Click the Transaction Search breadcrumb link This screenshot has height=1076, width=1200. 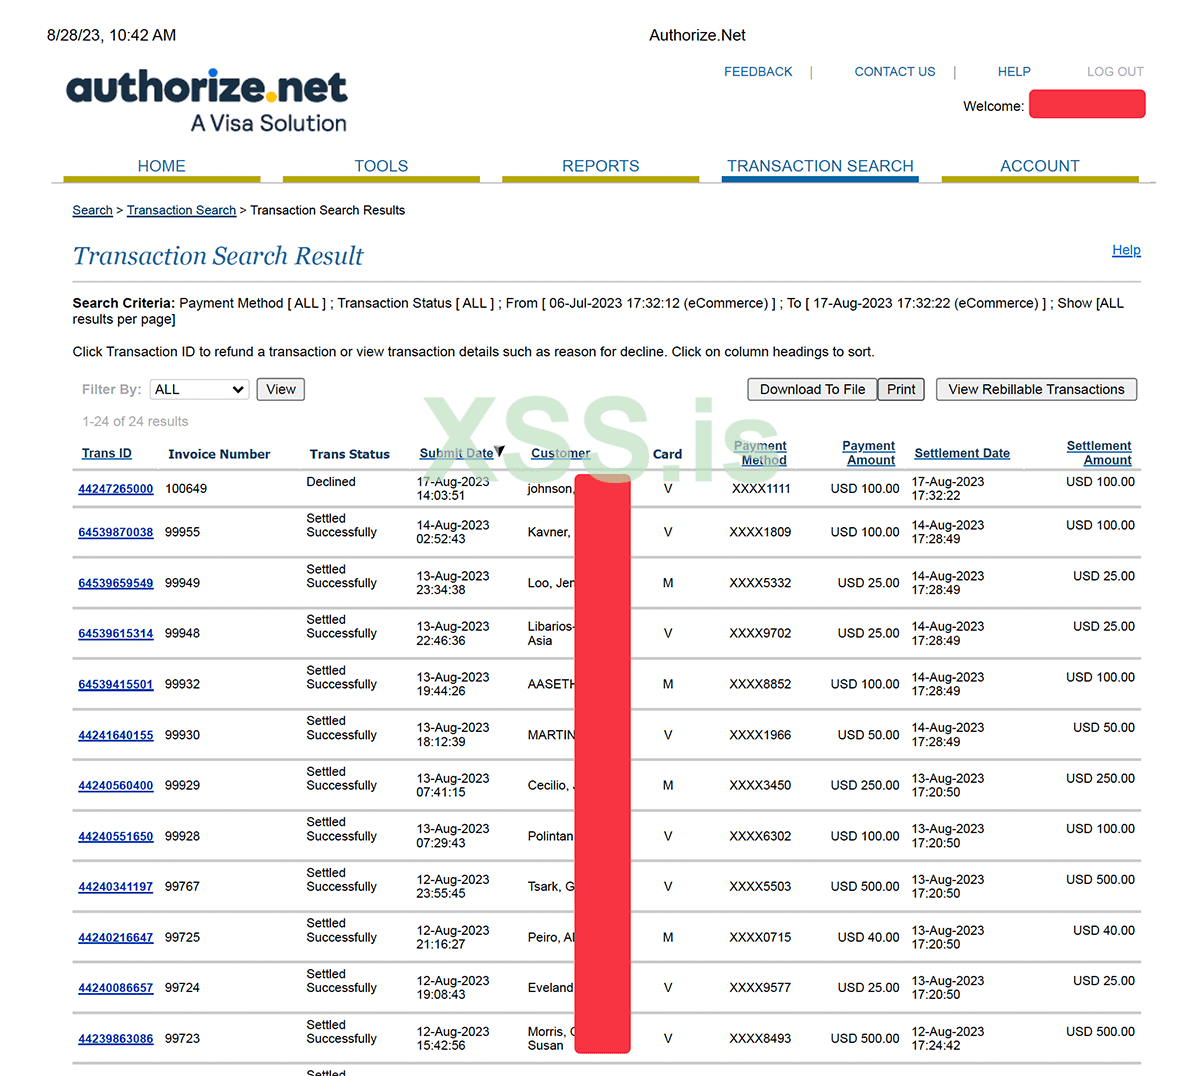(x=181, y=210)
